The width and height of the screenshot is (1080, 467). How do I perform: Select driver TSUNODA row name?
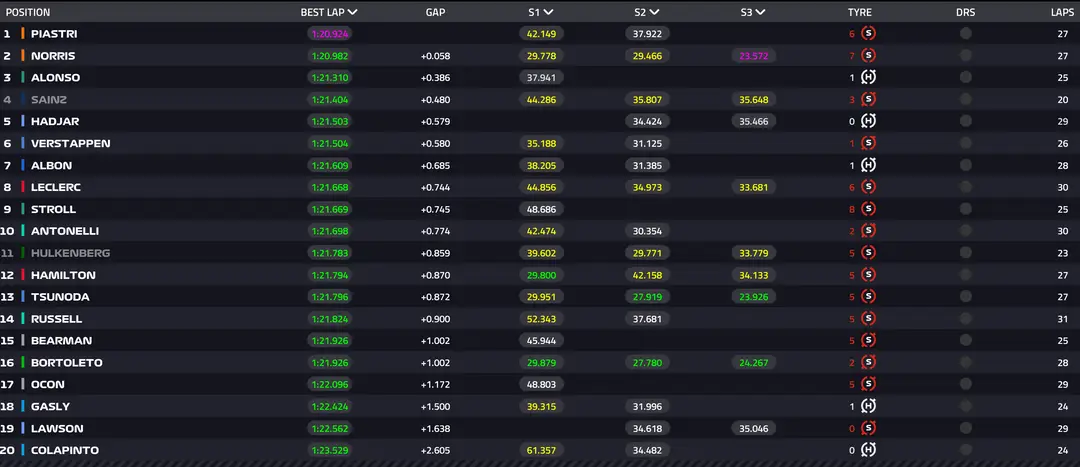(60, 297)
